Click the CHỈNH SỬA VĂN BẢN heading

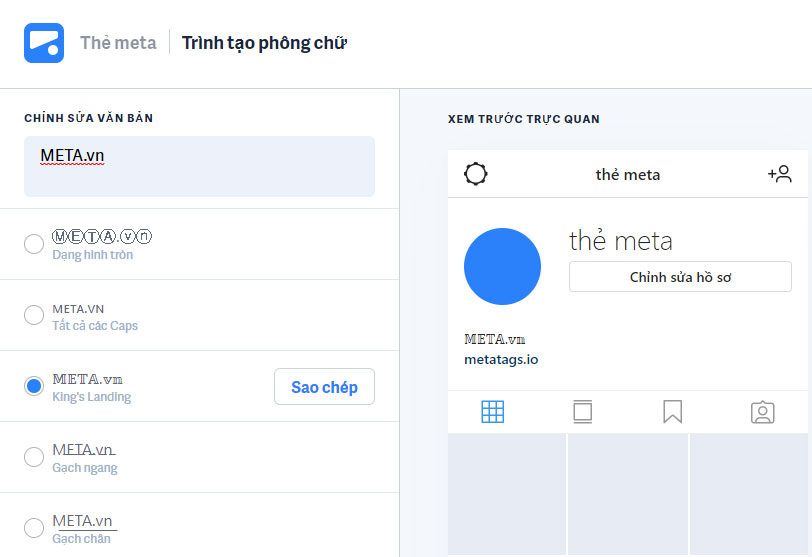click(x=89, y=118)
